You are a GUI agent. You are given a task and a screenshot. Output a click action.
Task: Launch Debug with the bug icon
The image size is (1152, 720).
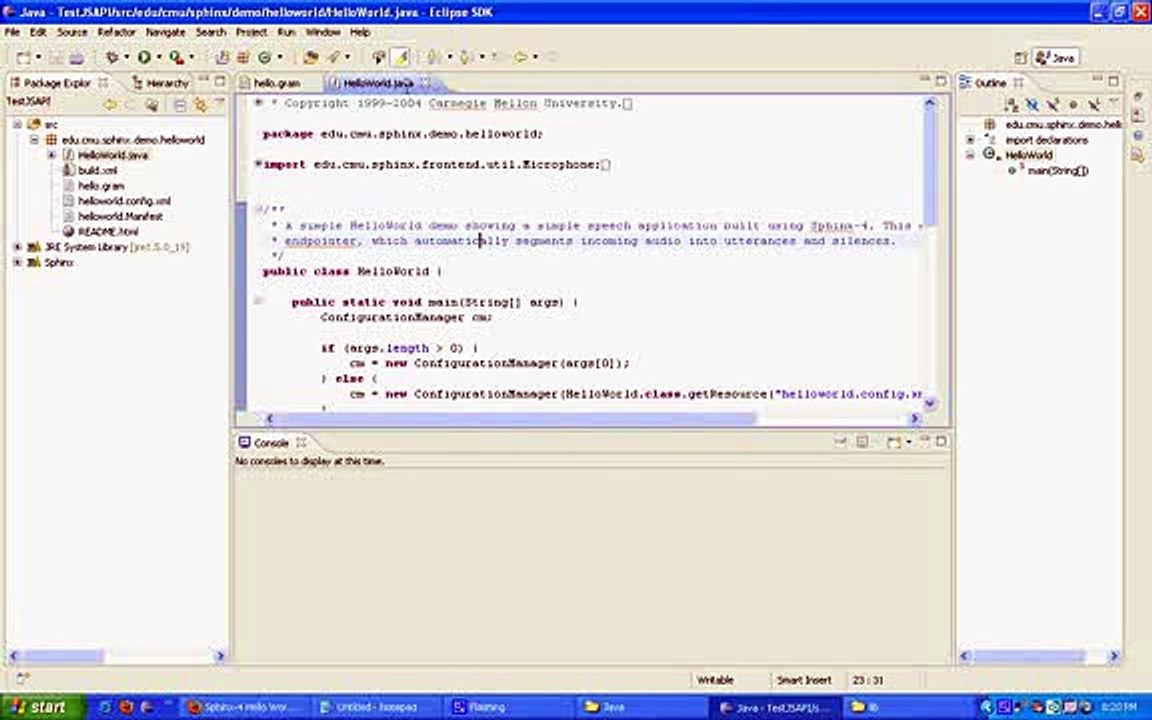click(x=112, y=57)
